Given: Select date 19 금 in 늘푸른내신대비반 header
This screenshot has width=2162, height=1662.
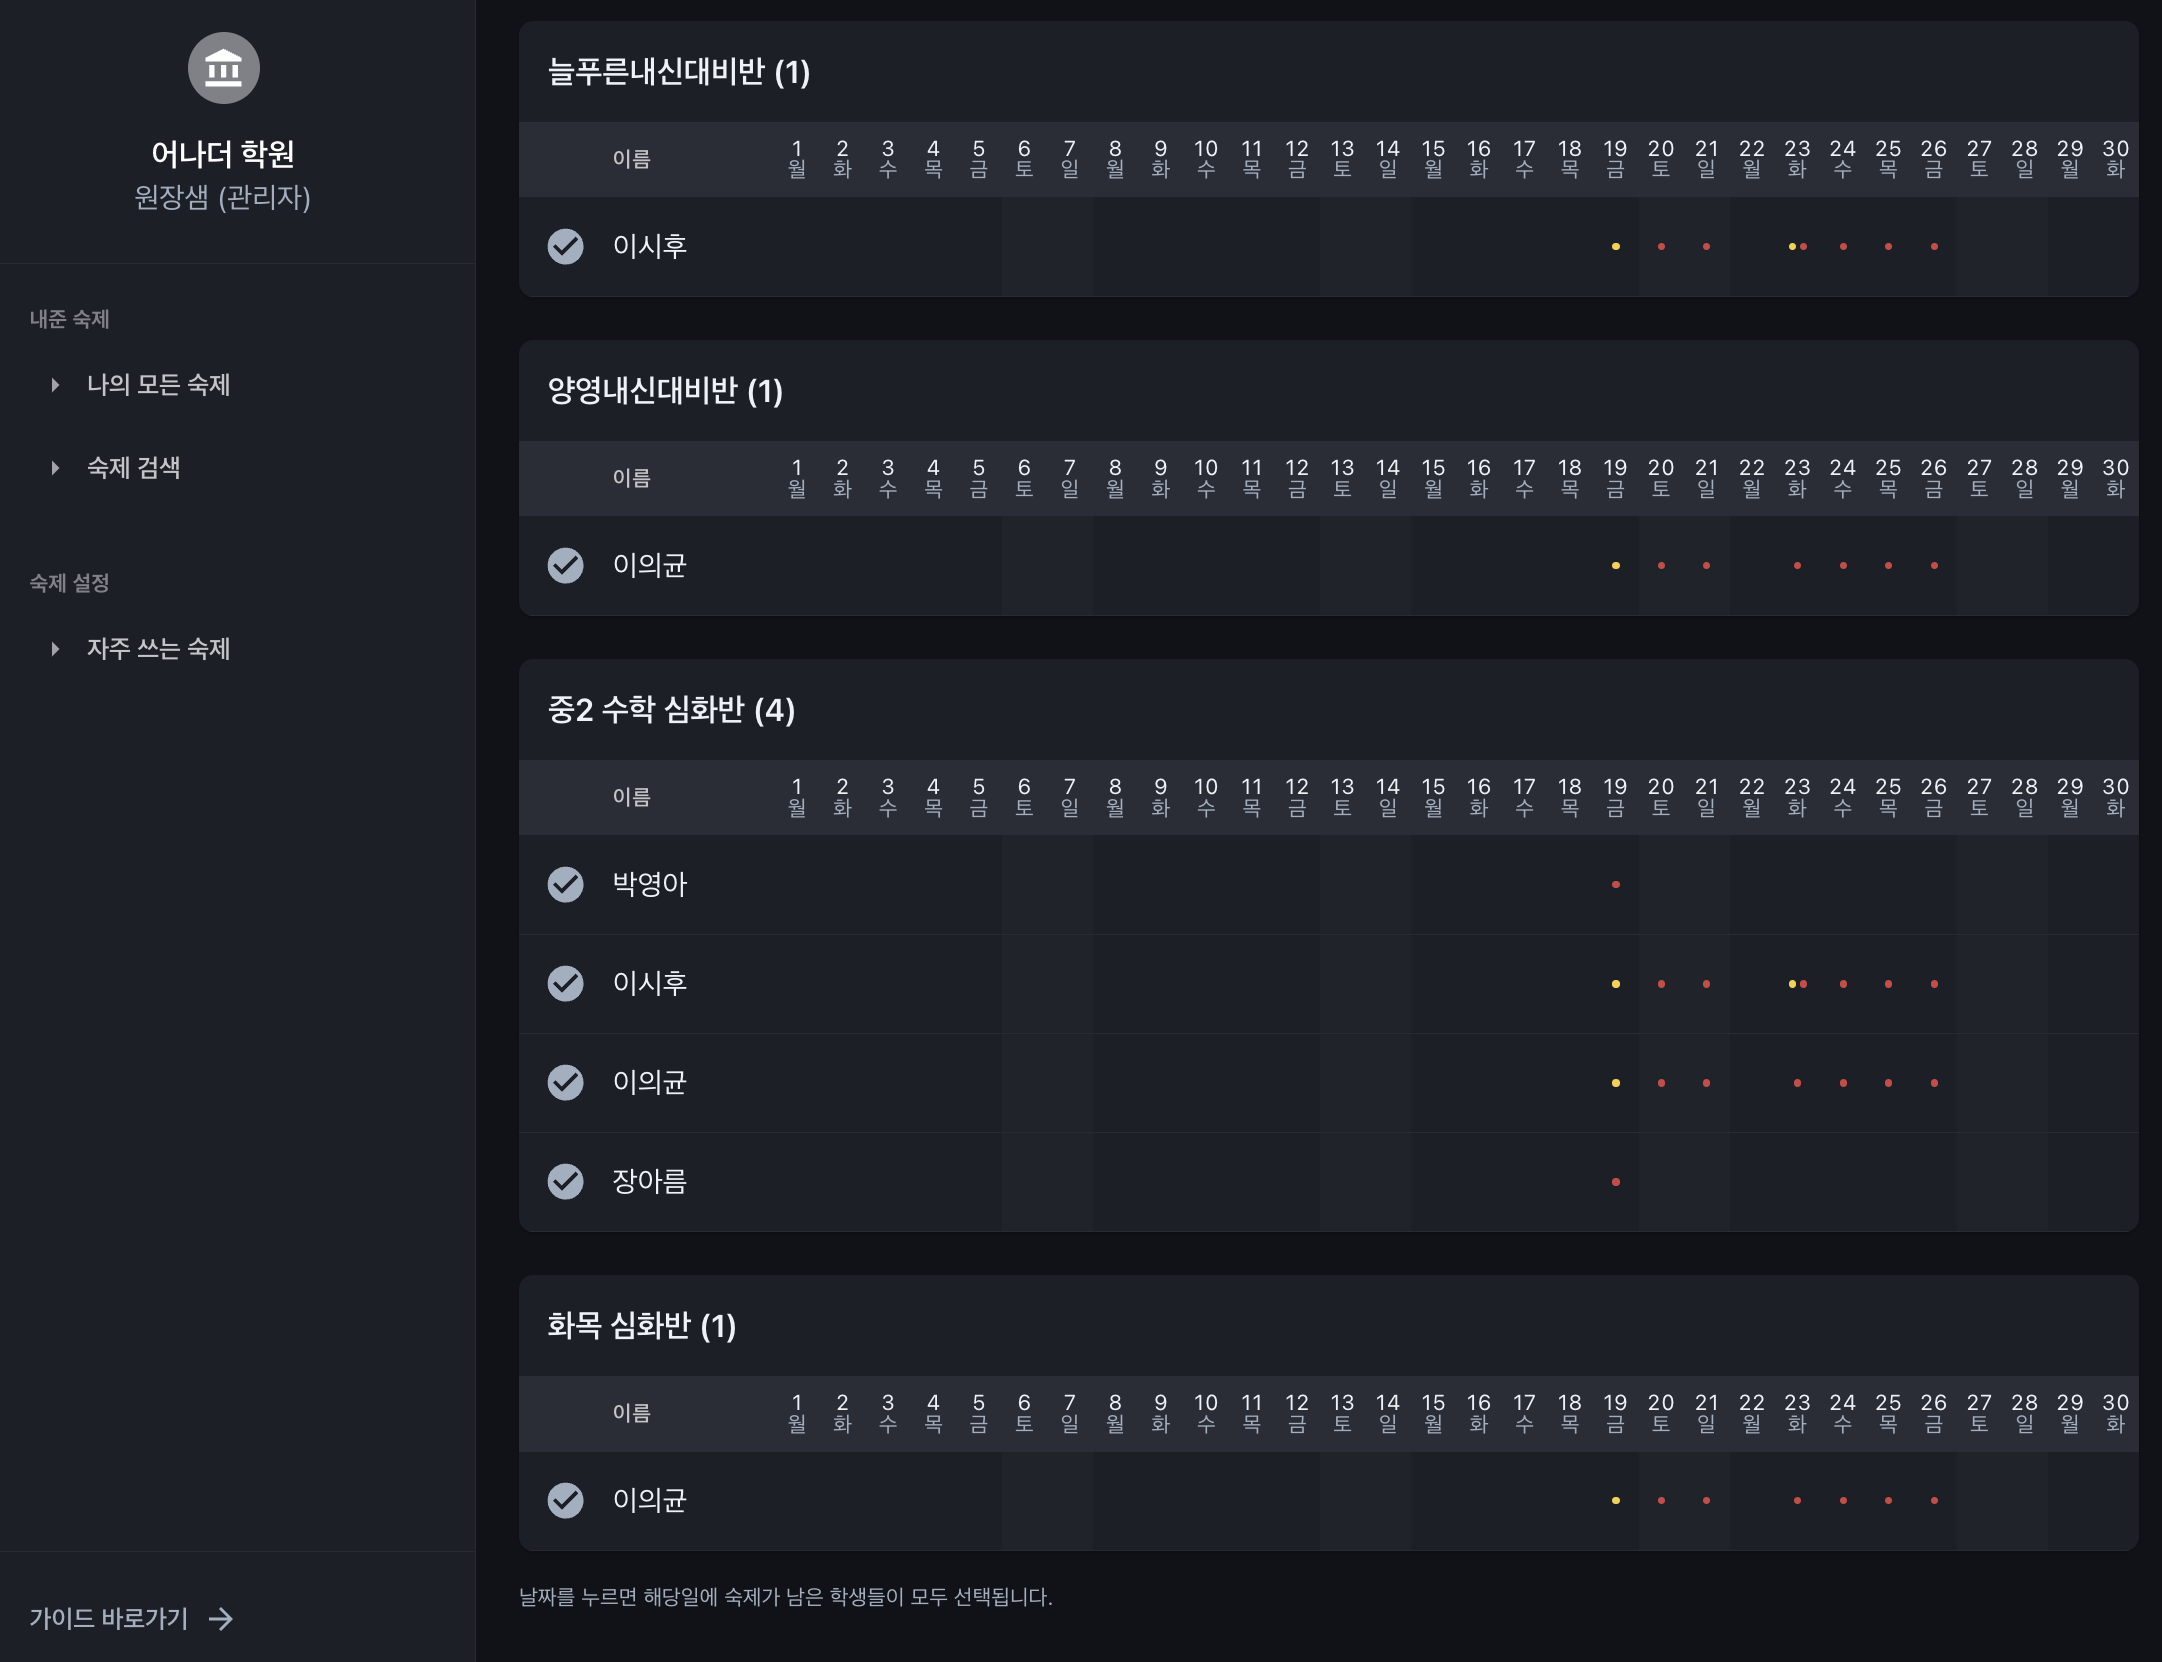Looking at the screenshot, I should tap(1615, 159).
